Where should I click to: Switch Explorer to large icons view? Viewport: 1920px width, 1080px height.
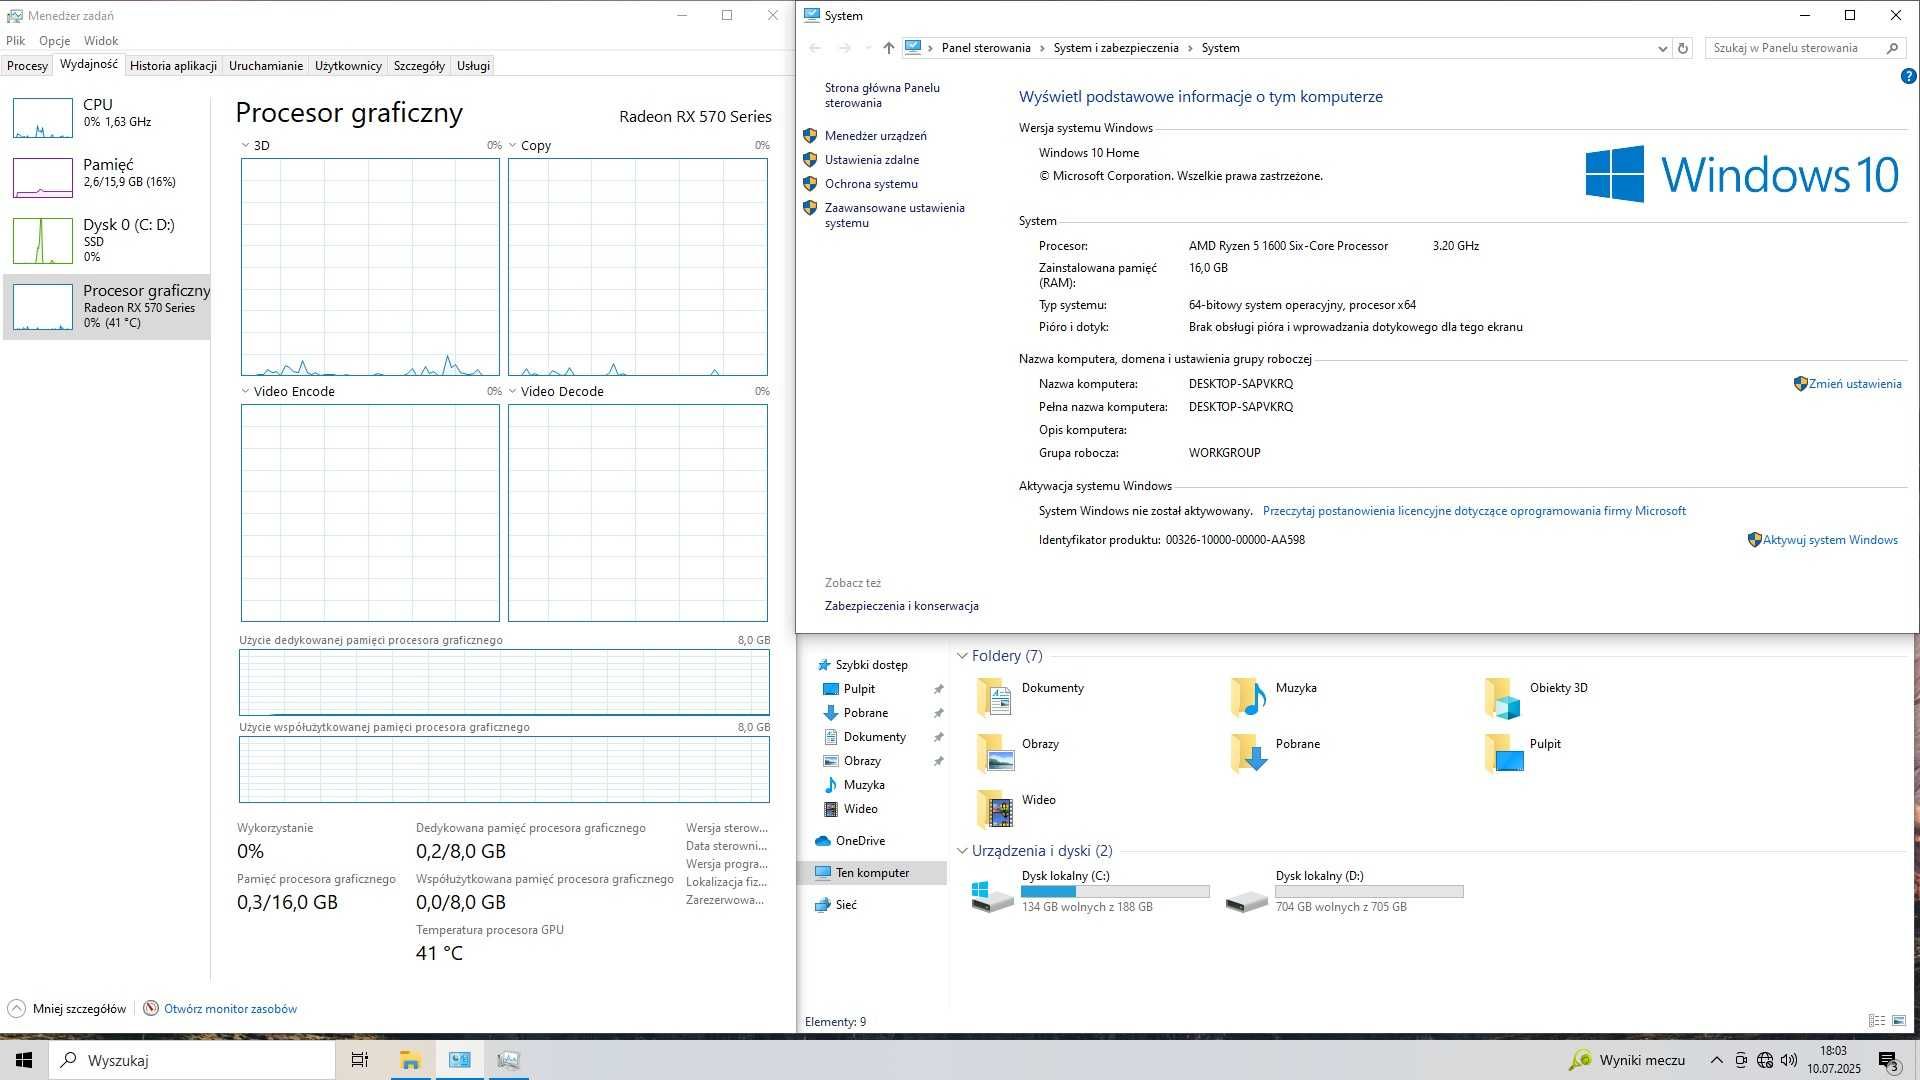(x=1898, y=1021)
